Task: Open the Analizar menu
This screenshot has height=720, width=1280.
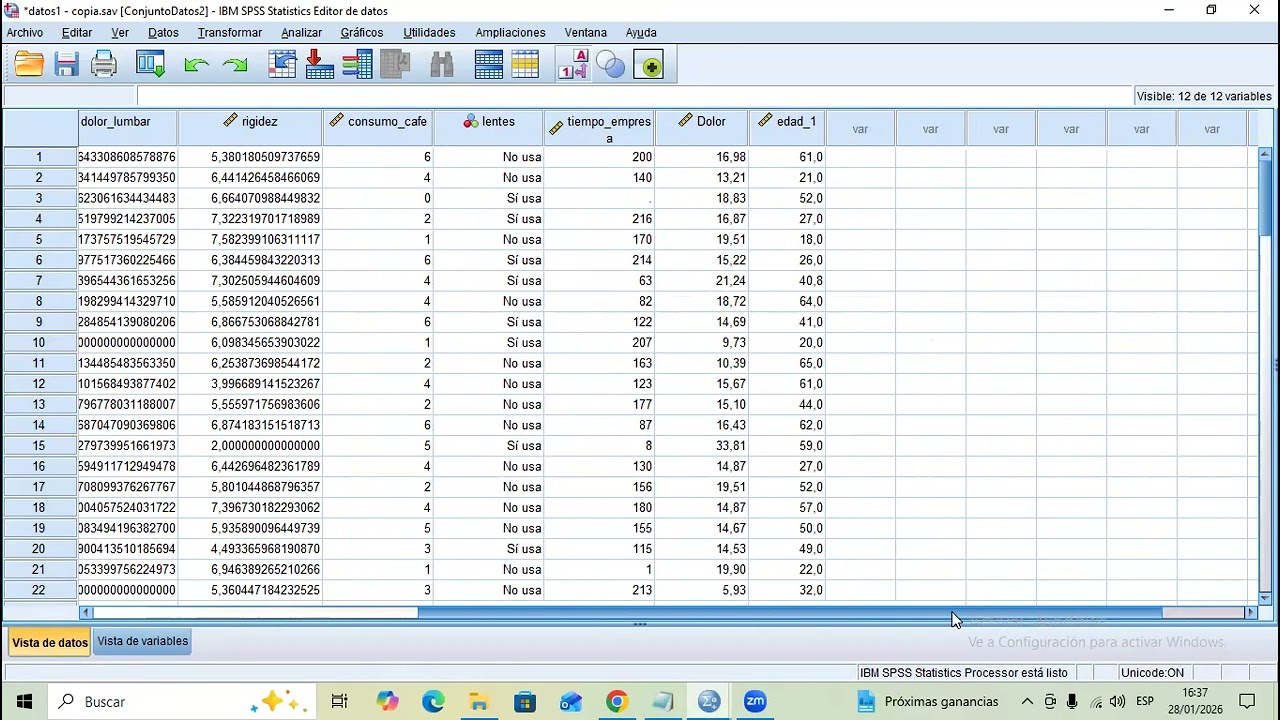Action: (301, 33)
